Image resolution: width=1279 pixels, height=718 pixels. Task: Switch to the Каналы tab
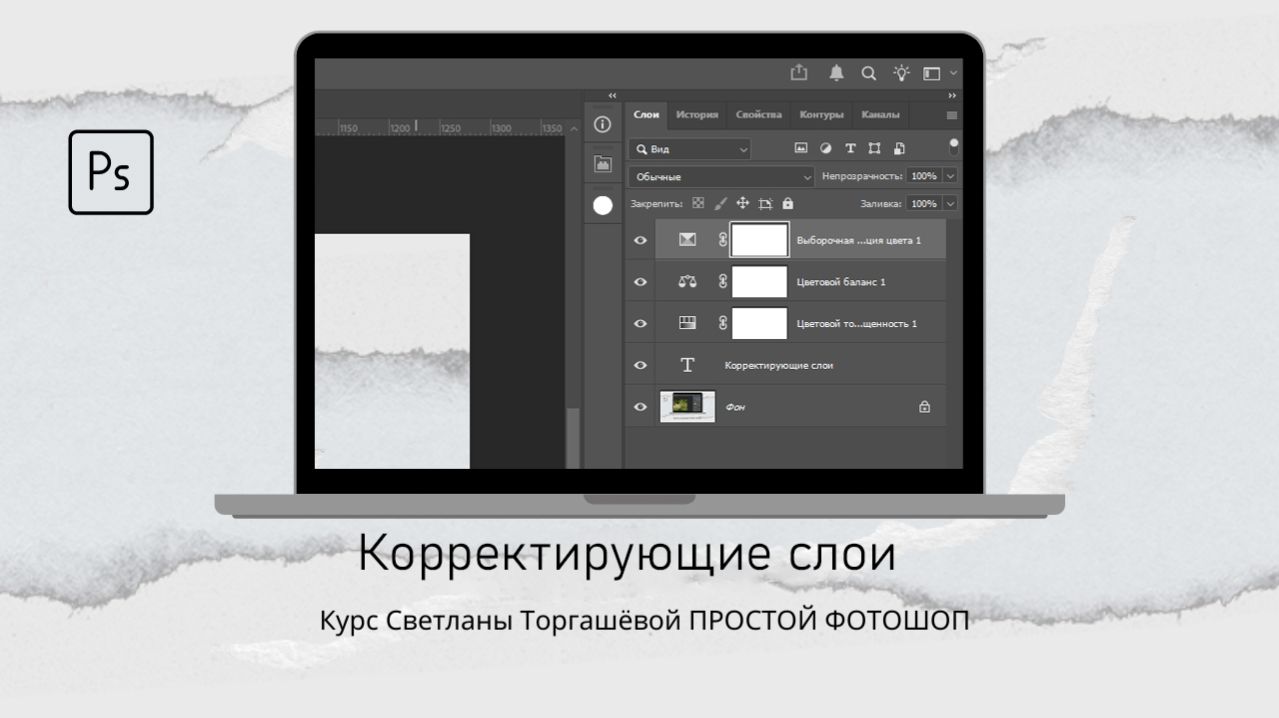(x=880, y=115)
